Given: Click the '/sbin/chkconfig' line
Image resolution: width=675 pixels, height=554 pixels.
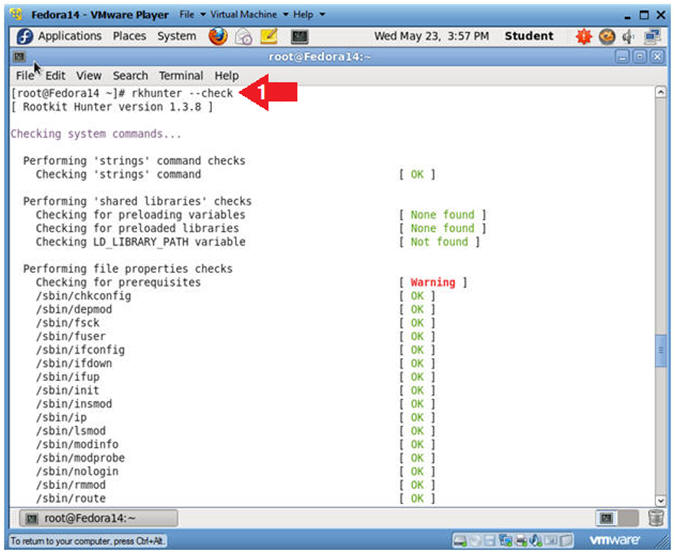Looking at the screenshot, I should [84, 296].
